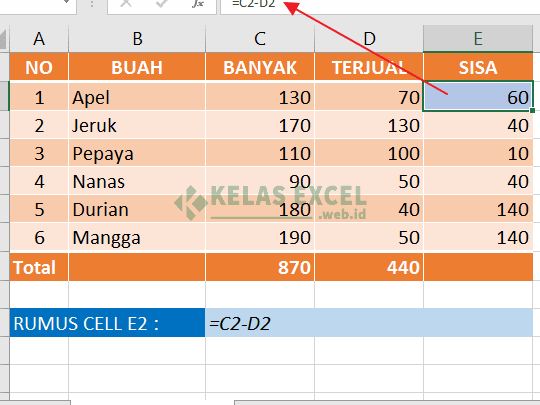Image resolution: width=540 pixels, height=405 pixels.
Task: Click Jeruk's SISA value 40
Action: click(x=478, y=125)
